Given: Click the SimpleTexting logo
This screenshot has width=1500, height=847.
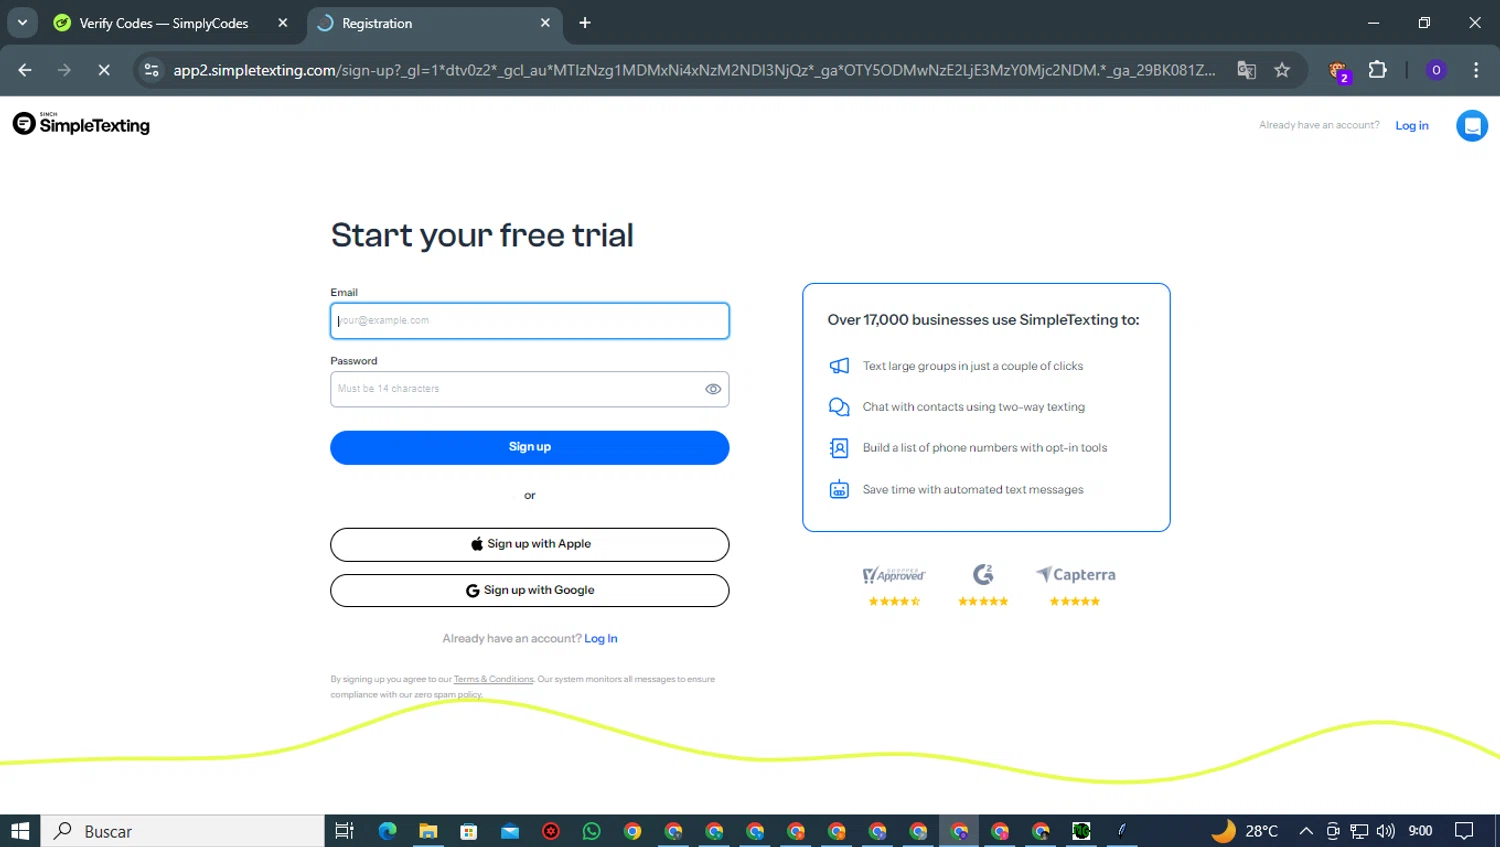Looking at the screenshot, I should pyautogui.click(x=81, y=124).
